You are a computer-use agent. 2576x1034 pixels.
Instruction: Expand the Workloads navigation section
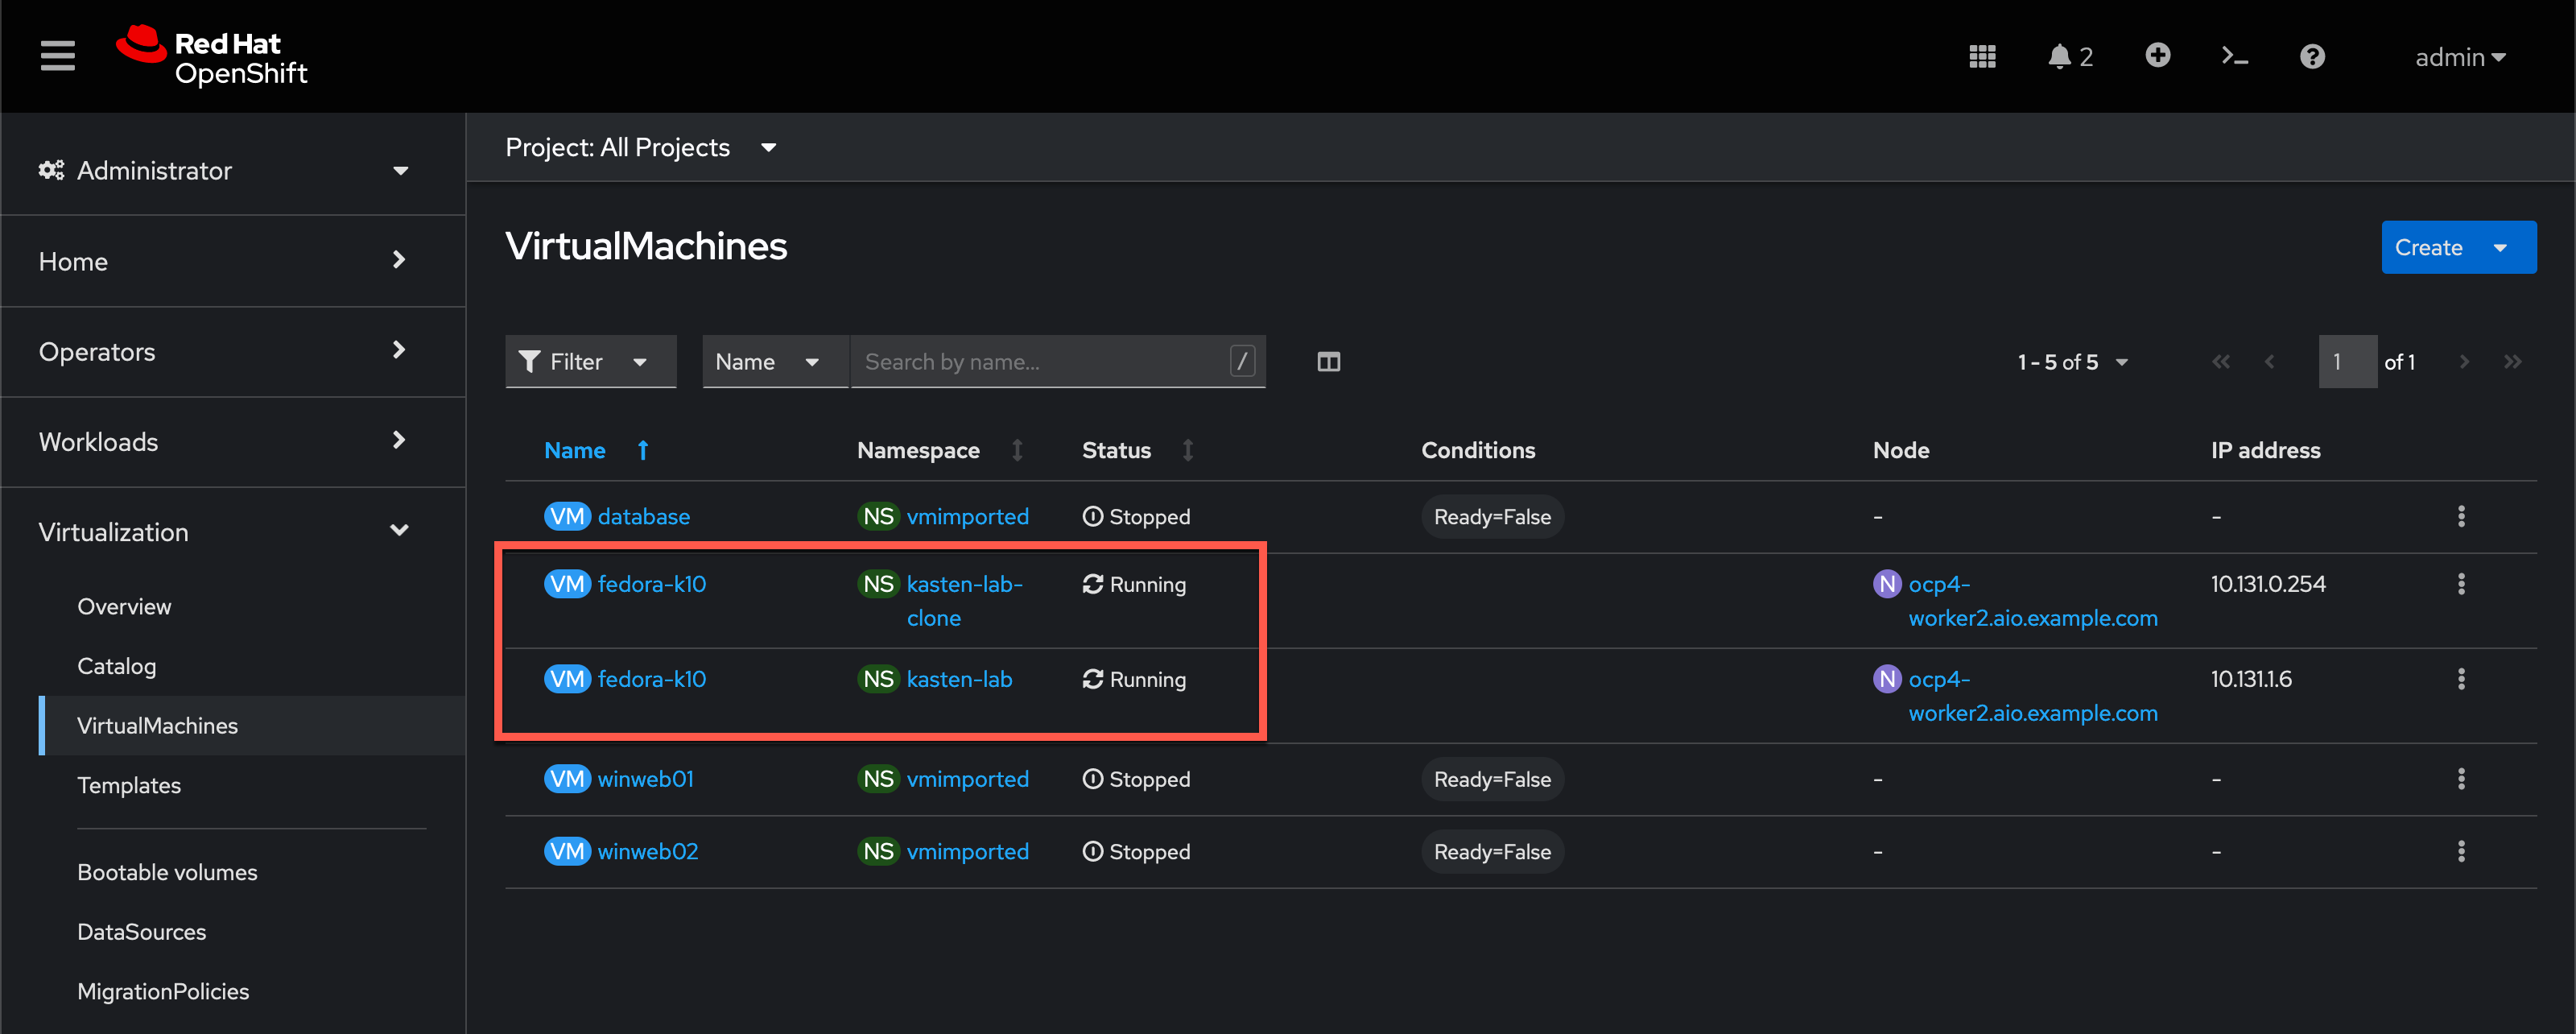(x=233, y=441)
